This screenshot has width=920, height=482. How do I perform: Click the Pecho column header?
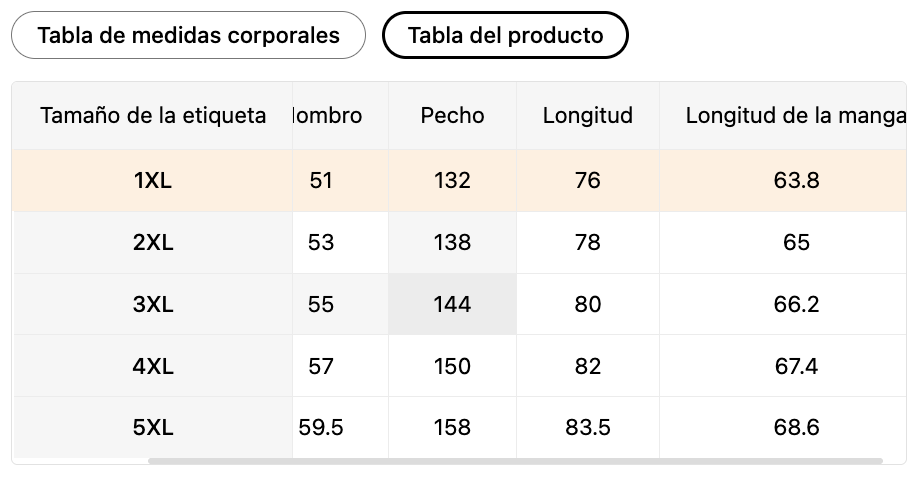point(452,116)
